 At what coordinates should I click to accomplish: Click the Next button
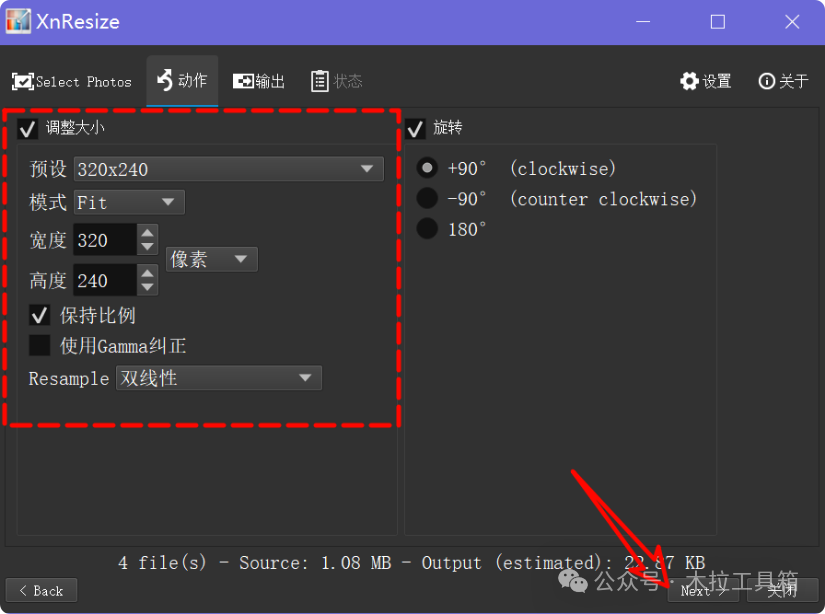pos(704,591)
